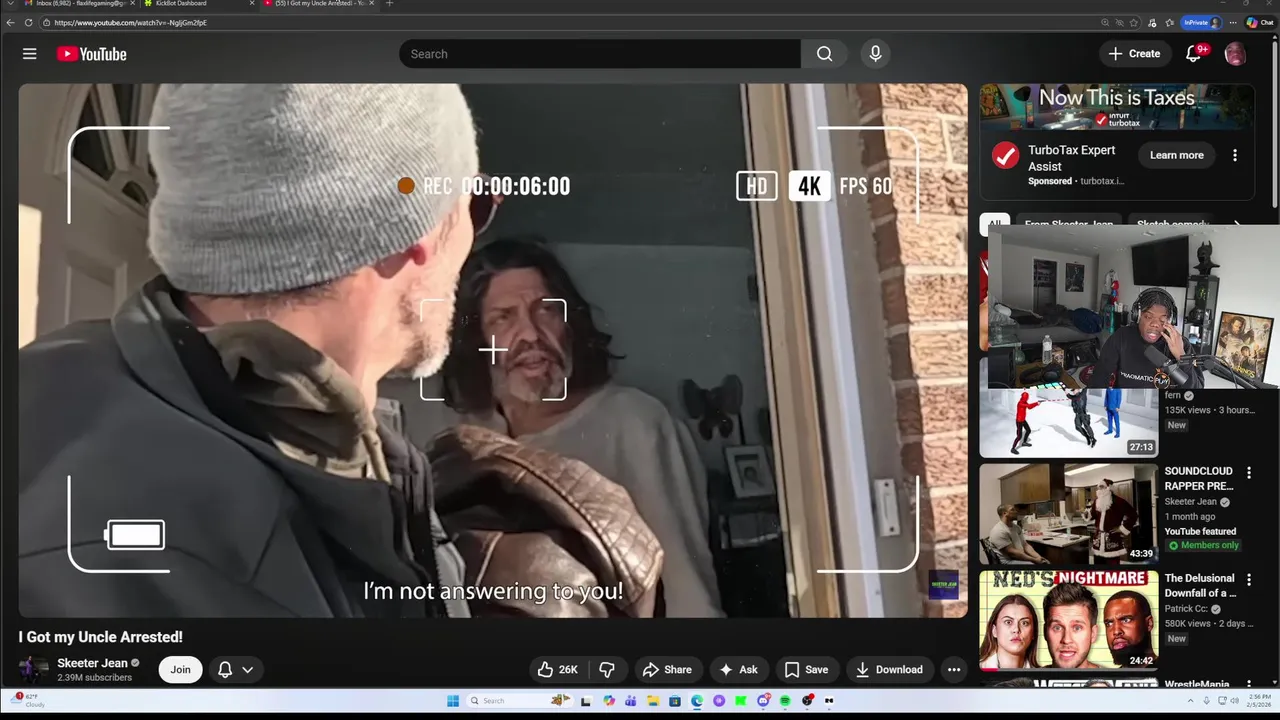Open Spotify from the taskbar
The height and width of the screenshot is (720, 1280).
point(785,701)
